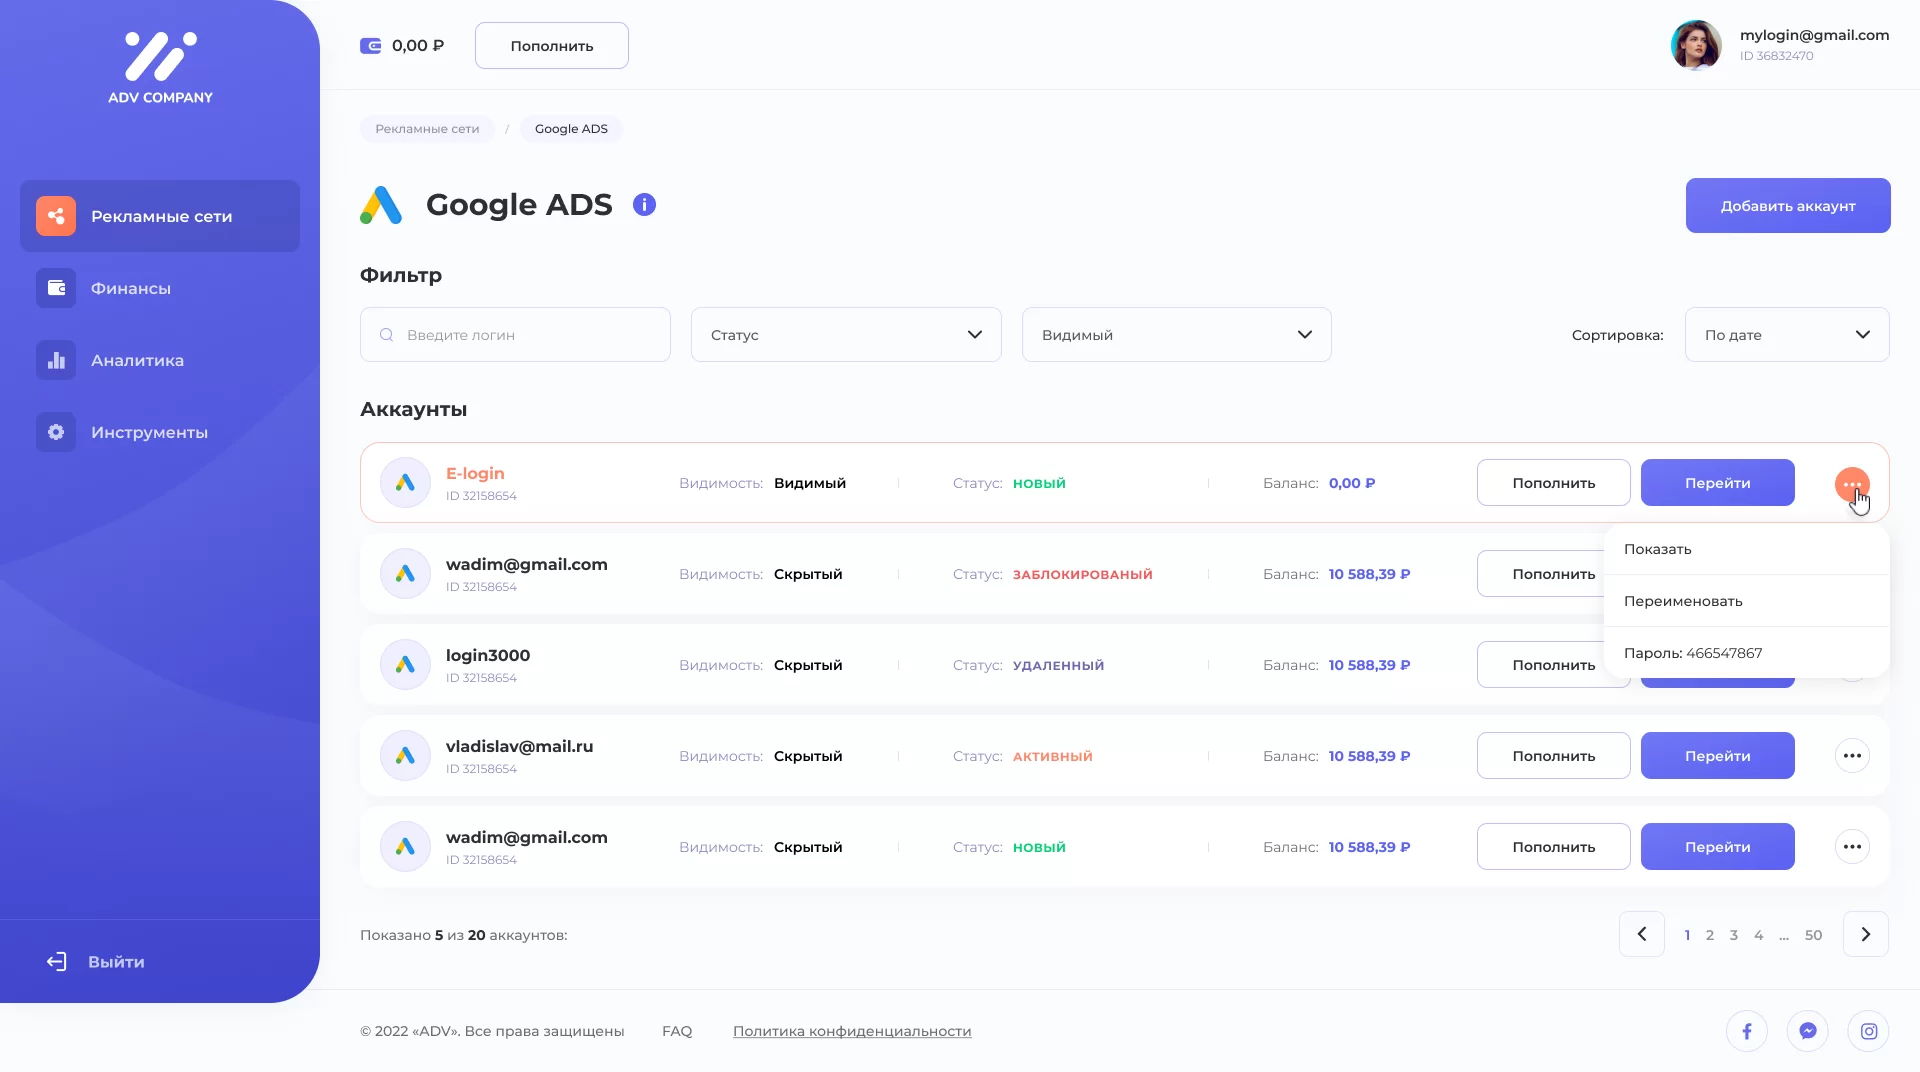This screenshot has height=1072, width=1920.
Task: Click the login3000 account Google Ads avatar
Action: tap(405, 665)
